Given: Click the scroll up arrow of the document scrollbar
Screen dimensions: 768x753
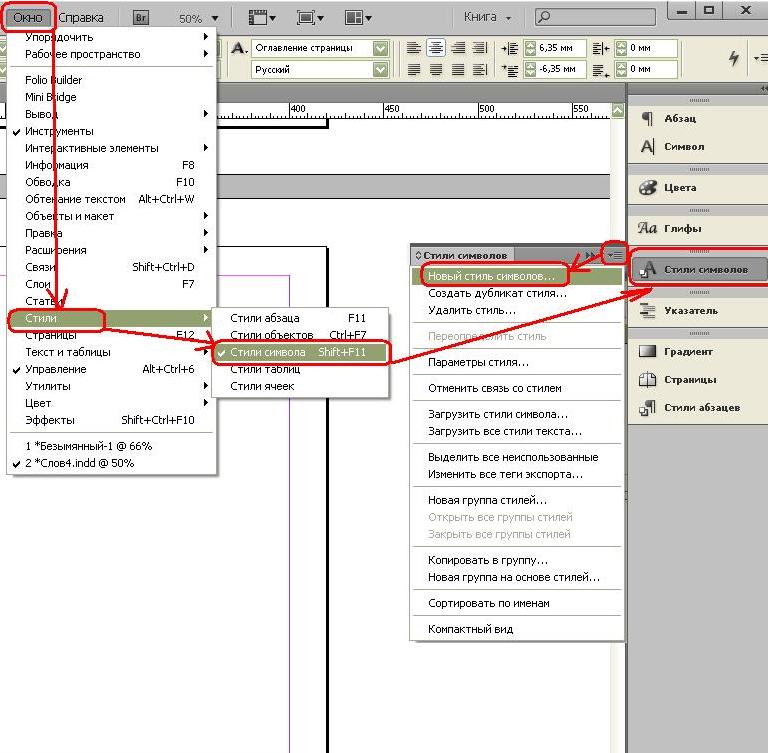Looking at the screenshot, I should (x=618, y=111).
